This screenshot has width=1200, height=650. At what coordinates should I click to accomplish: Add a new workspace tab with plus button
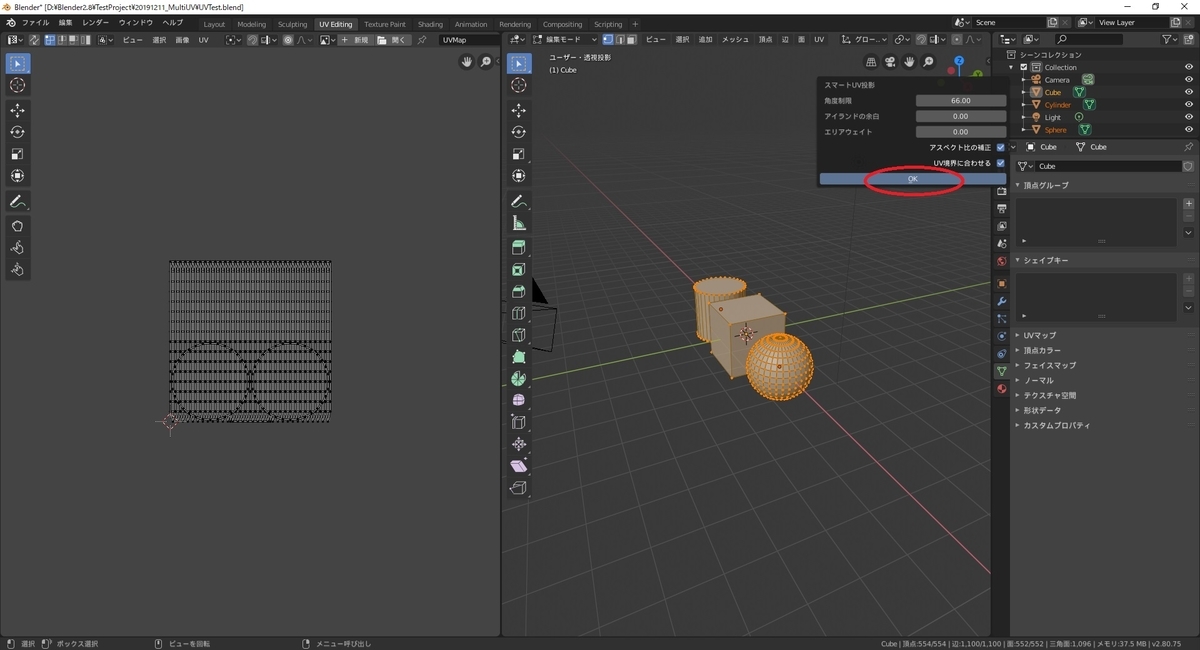(635, 24)
